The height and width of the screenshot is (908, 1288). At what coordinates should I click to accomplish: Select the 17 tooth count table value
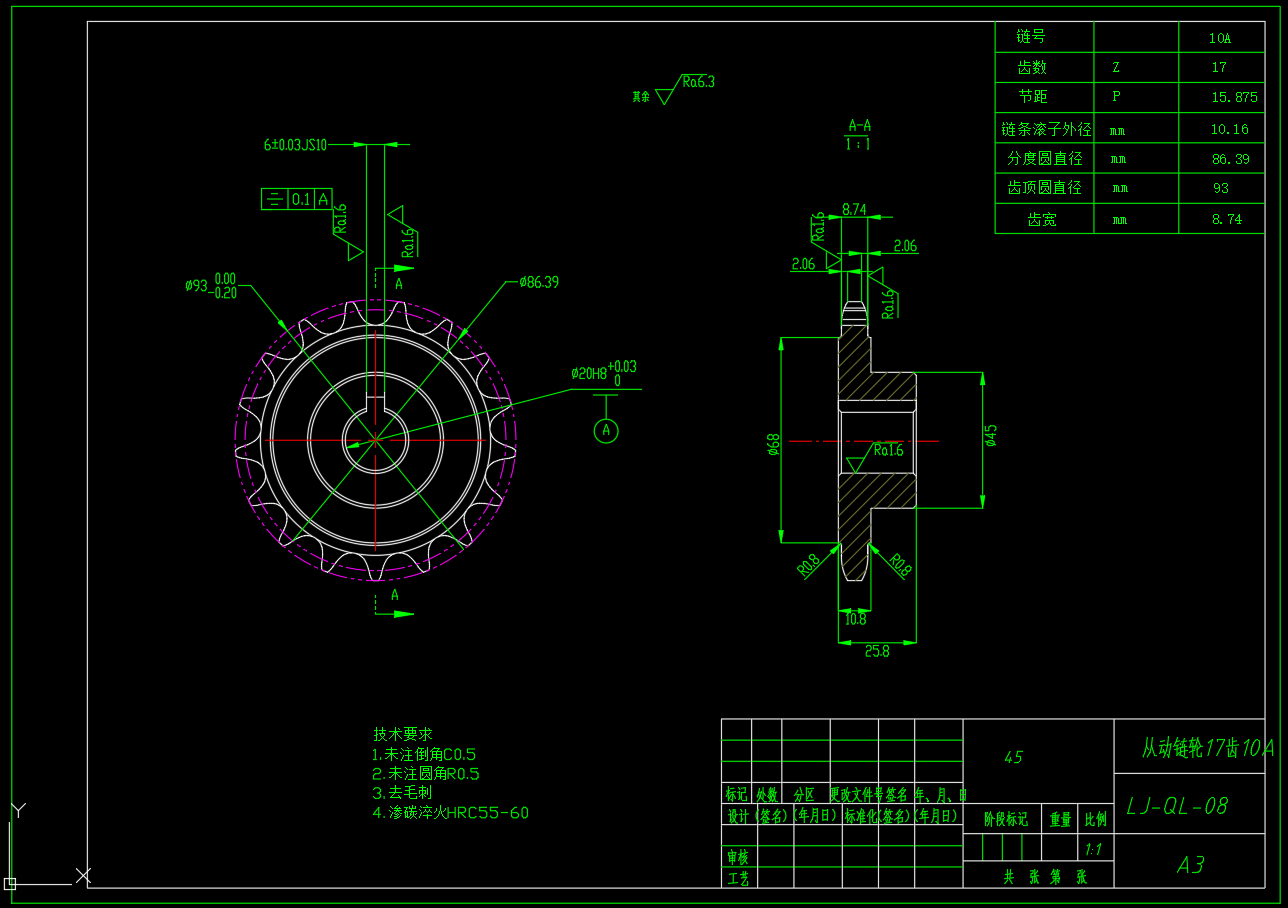pos(1220,68)
